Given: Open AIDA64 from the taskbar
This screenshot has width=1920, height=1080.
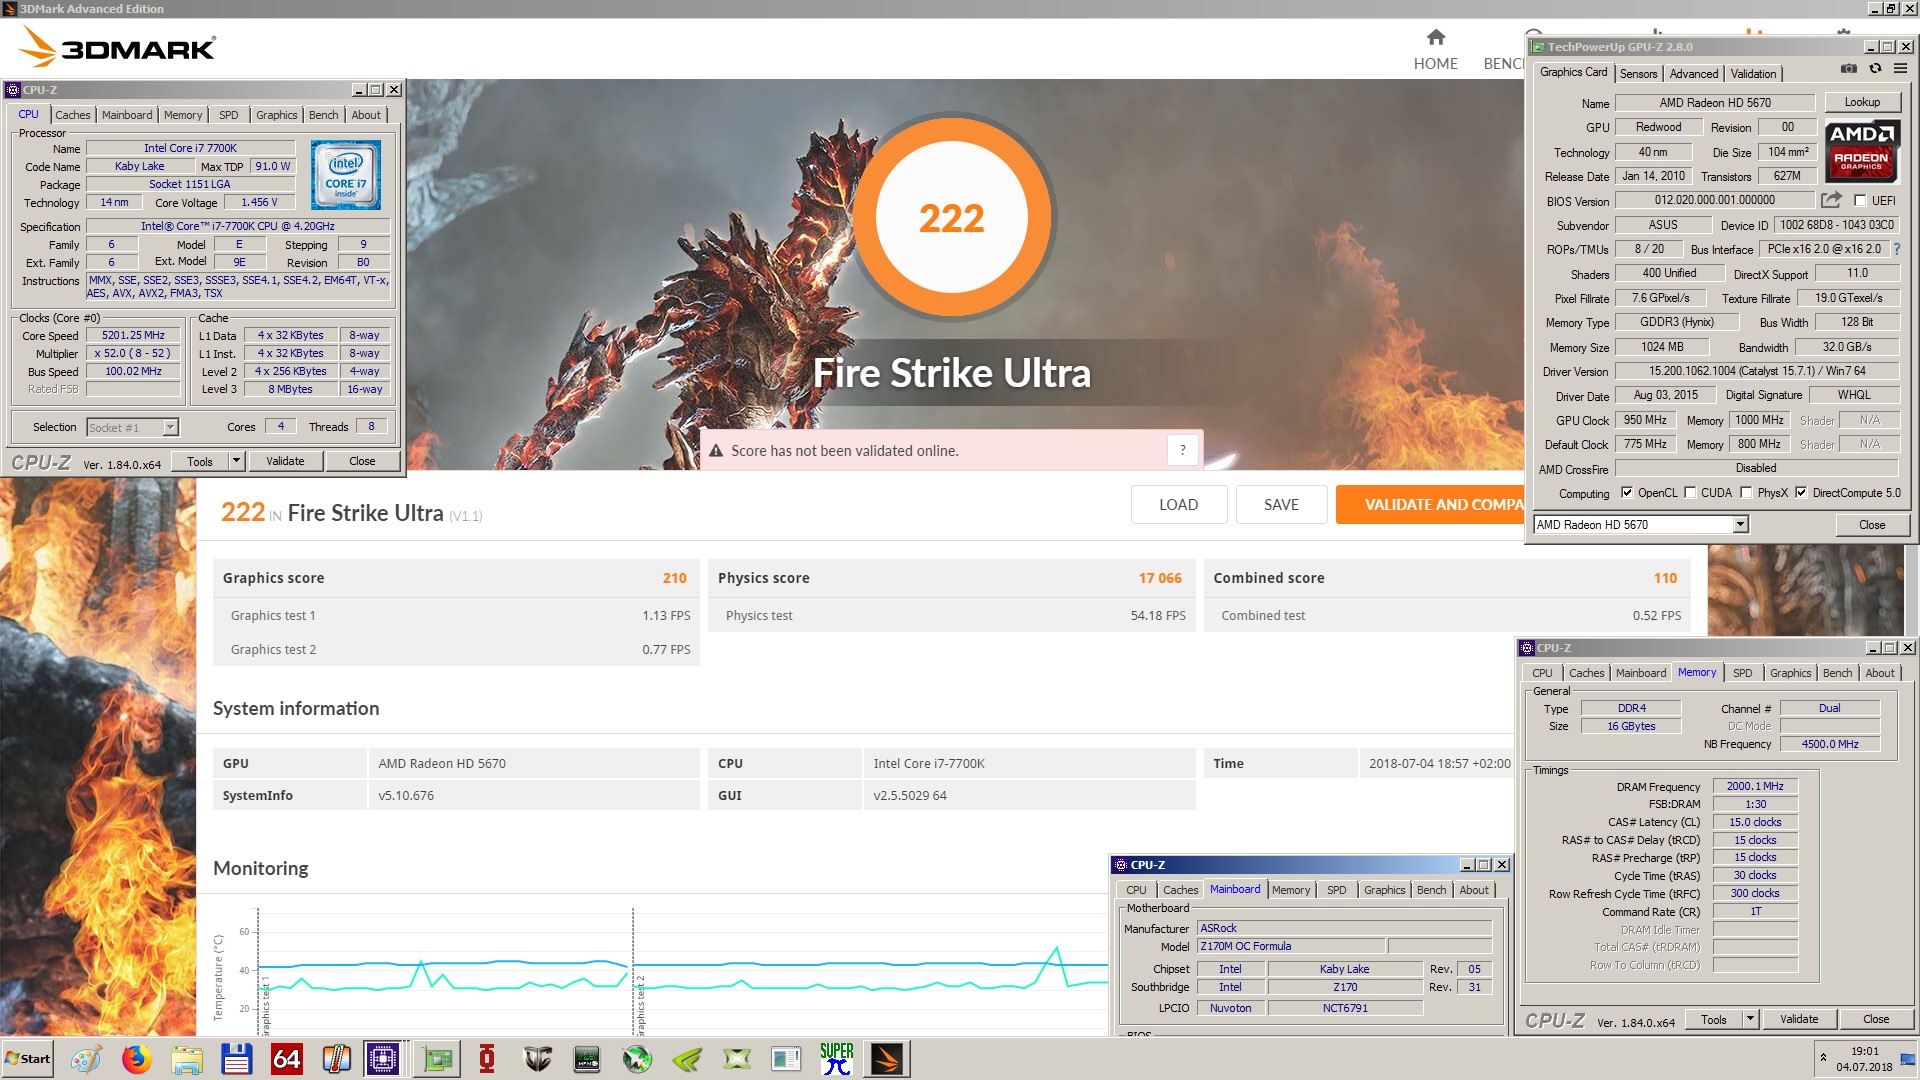Looking at the screenshot, I should pos(286,1059).
